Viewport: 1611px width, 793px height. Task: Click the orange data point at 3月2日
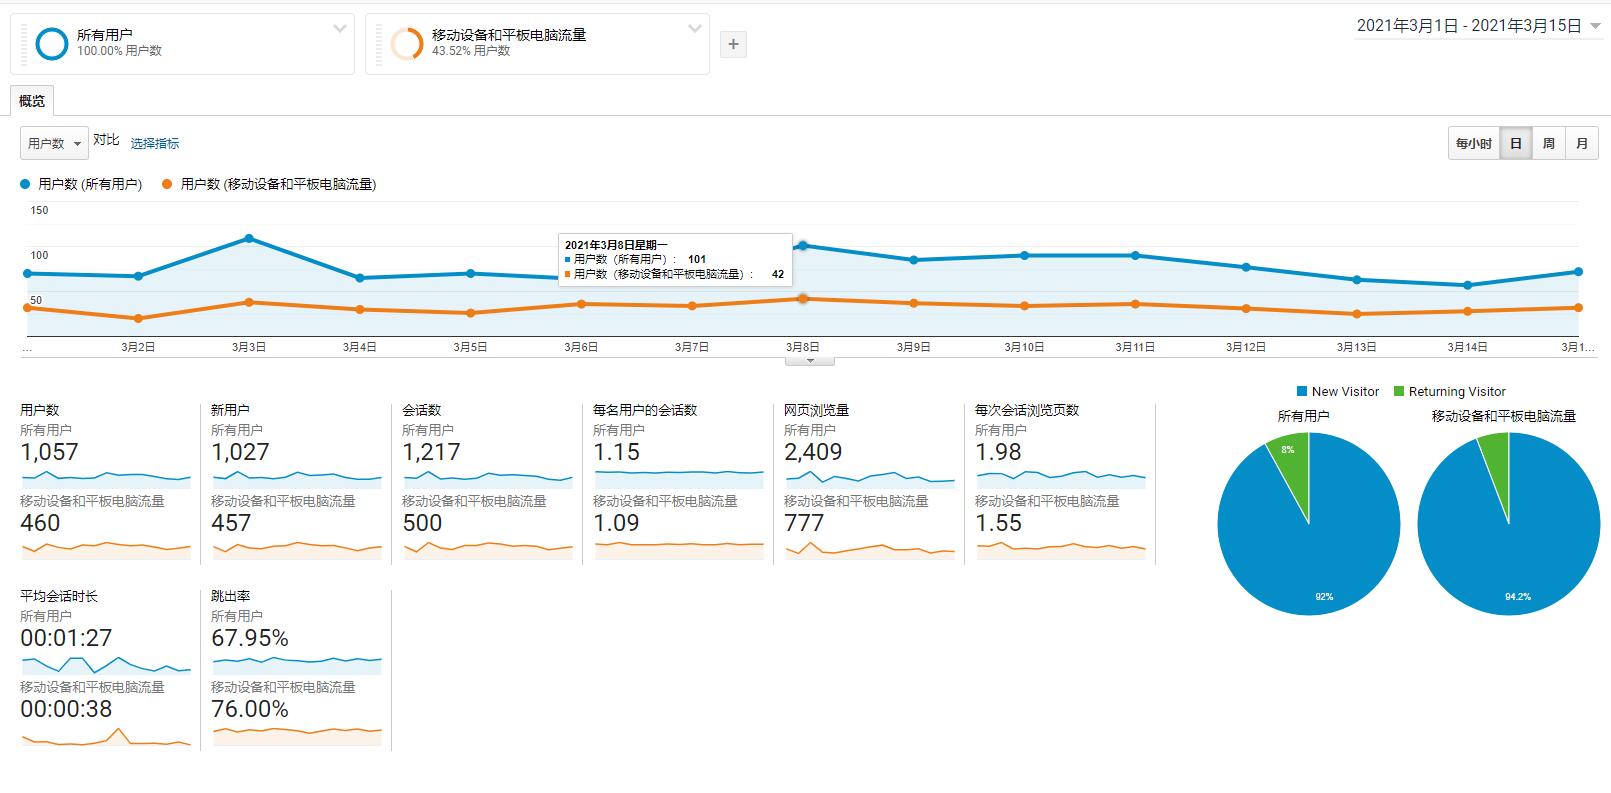[x=138, y=318]
